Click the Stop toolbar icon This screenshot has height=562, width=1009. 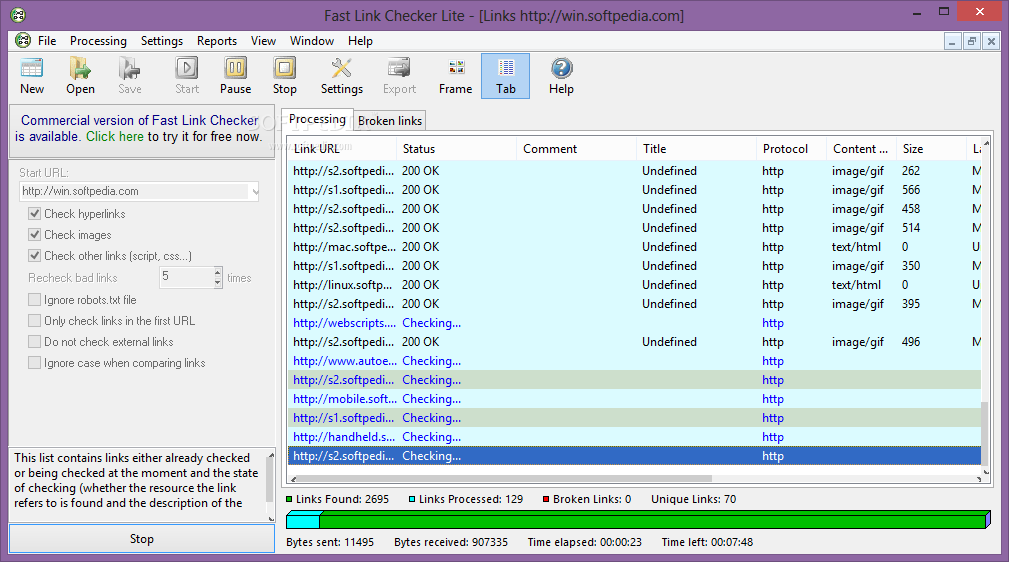284,68
